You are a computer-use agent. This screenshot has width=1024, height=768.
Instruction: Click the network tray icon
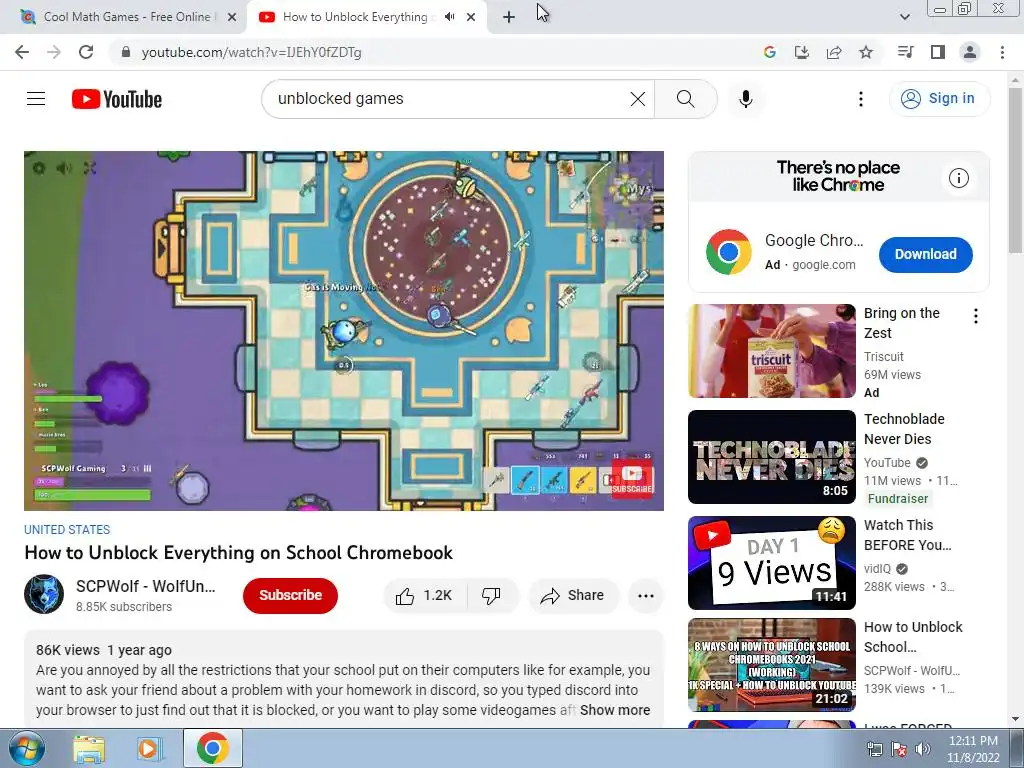874,749
